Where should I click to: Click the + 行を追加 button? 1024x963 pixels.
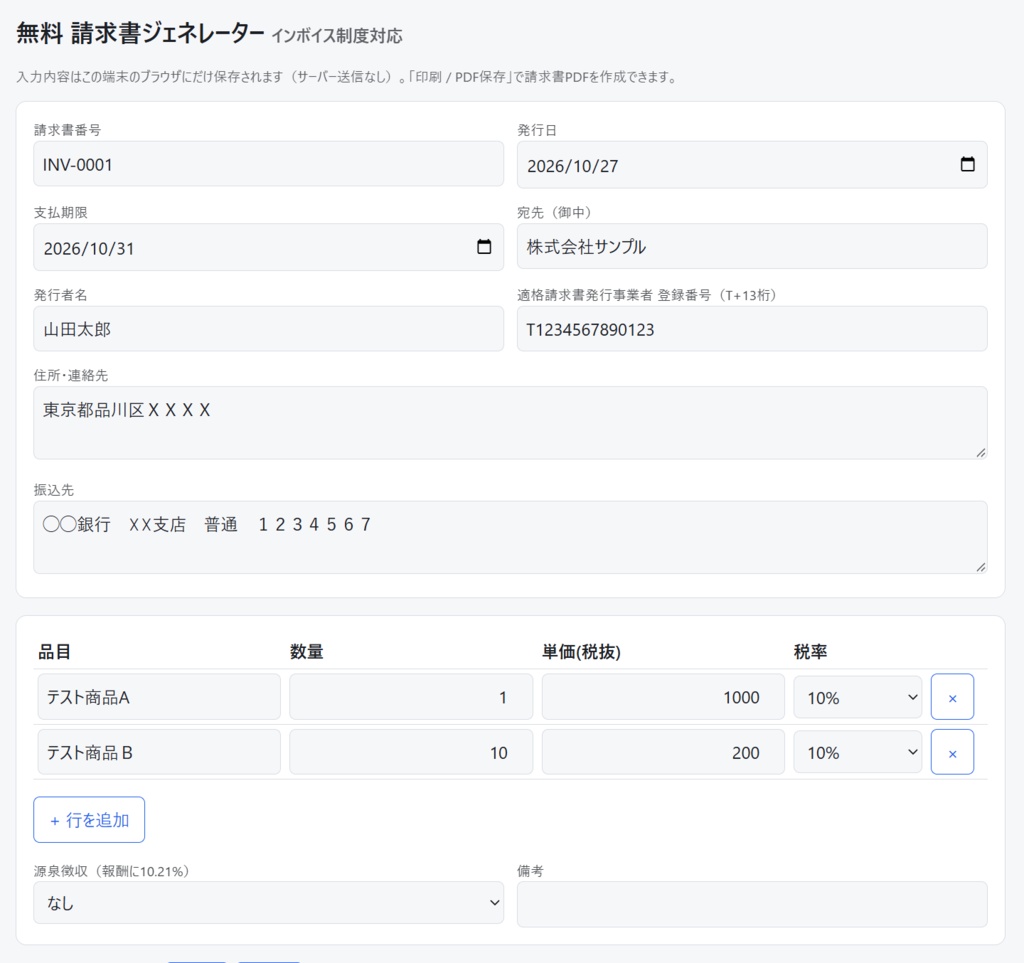click(89, 819)
